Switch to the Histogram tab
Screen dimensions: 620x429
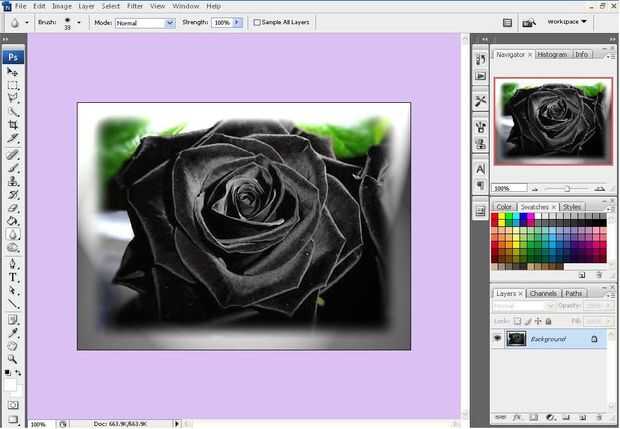552,55
